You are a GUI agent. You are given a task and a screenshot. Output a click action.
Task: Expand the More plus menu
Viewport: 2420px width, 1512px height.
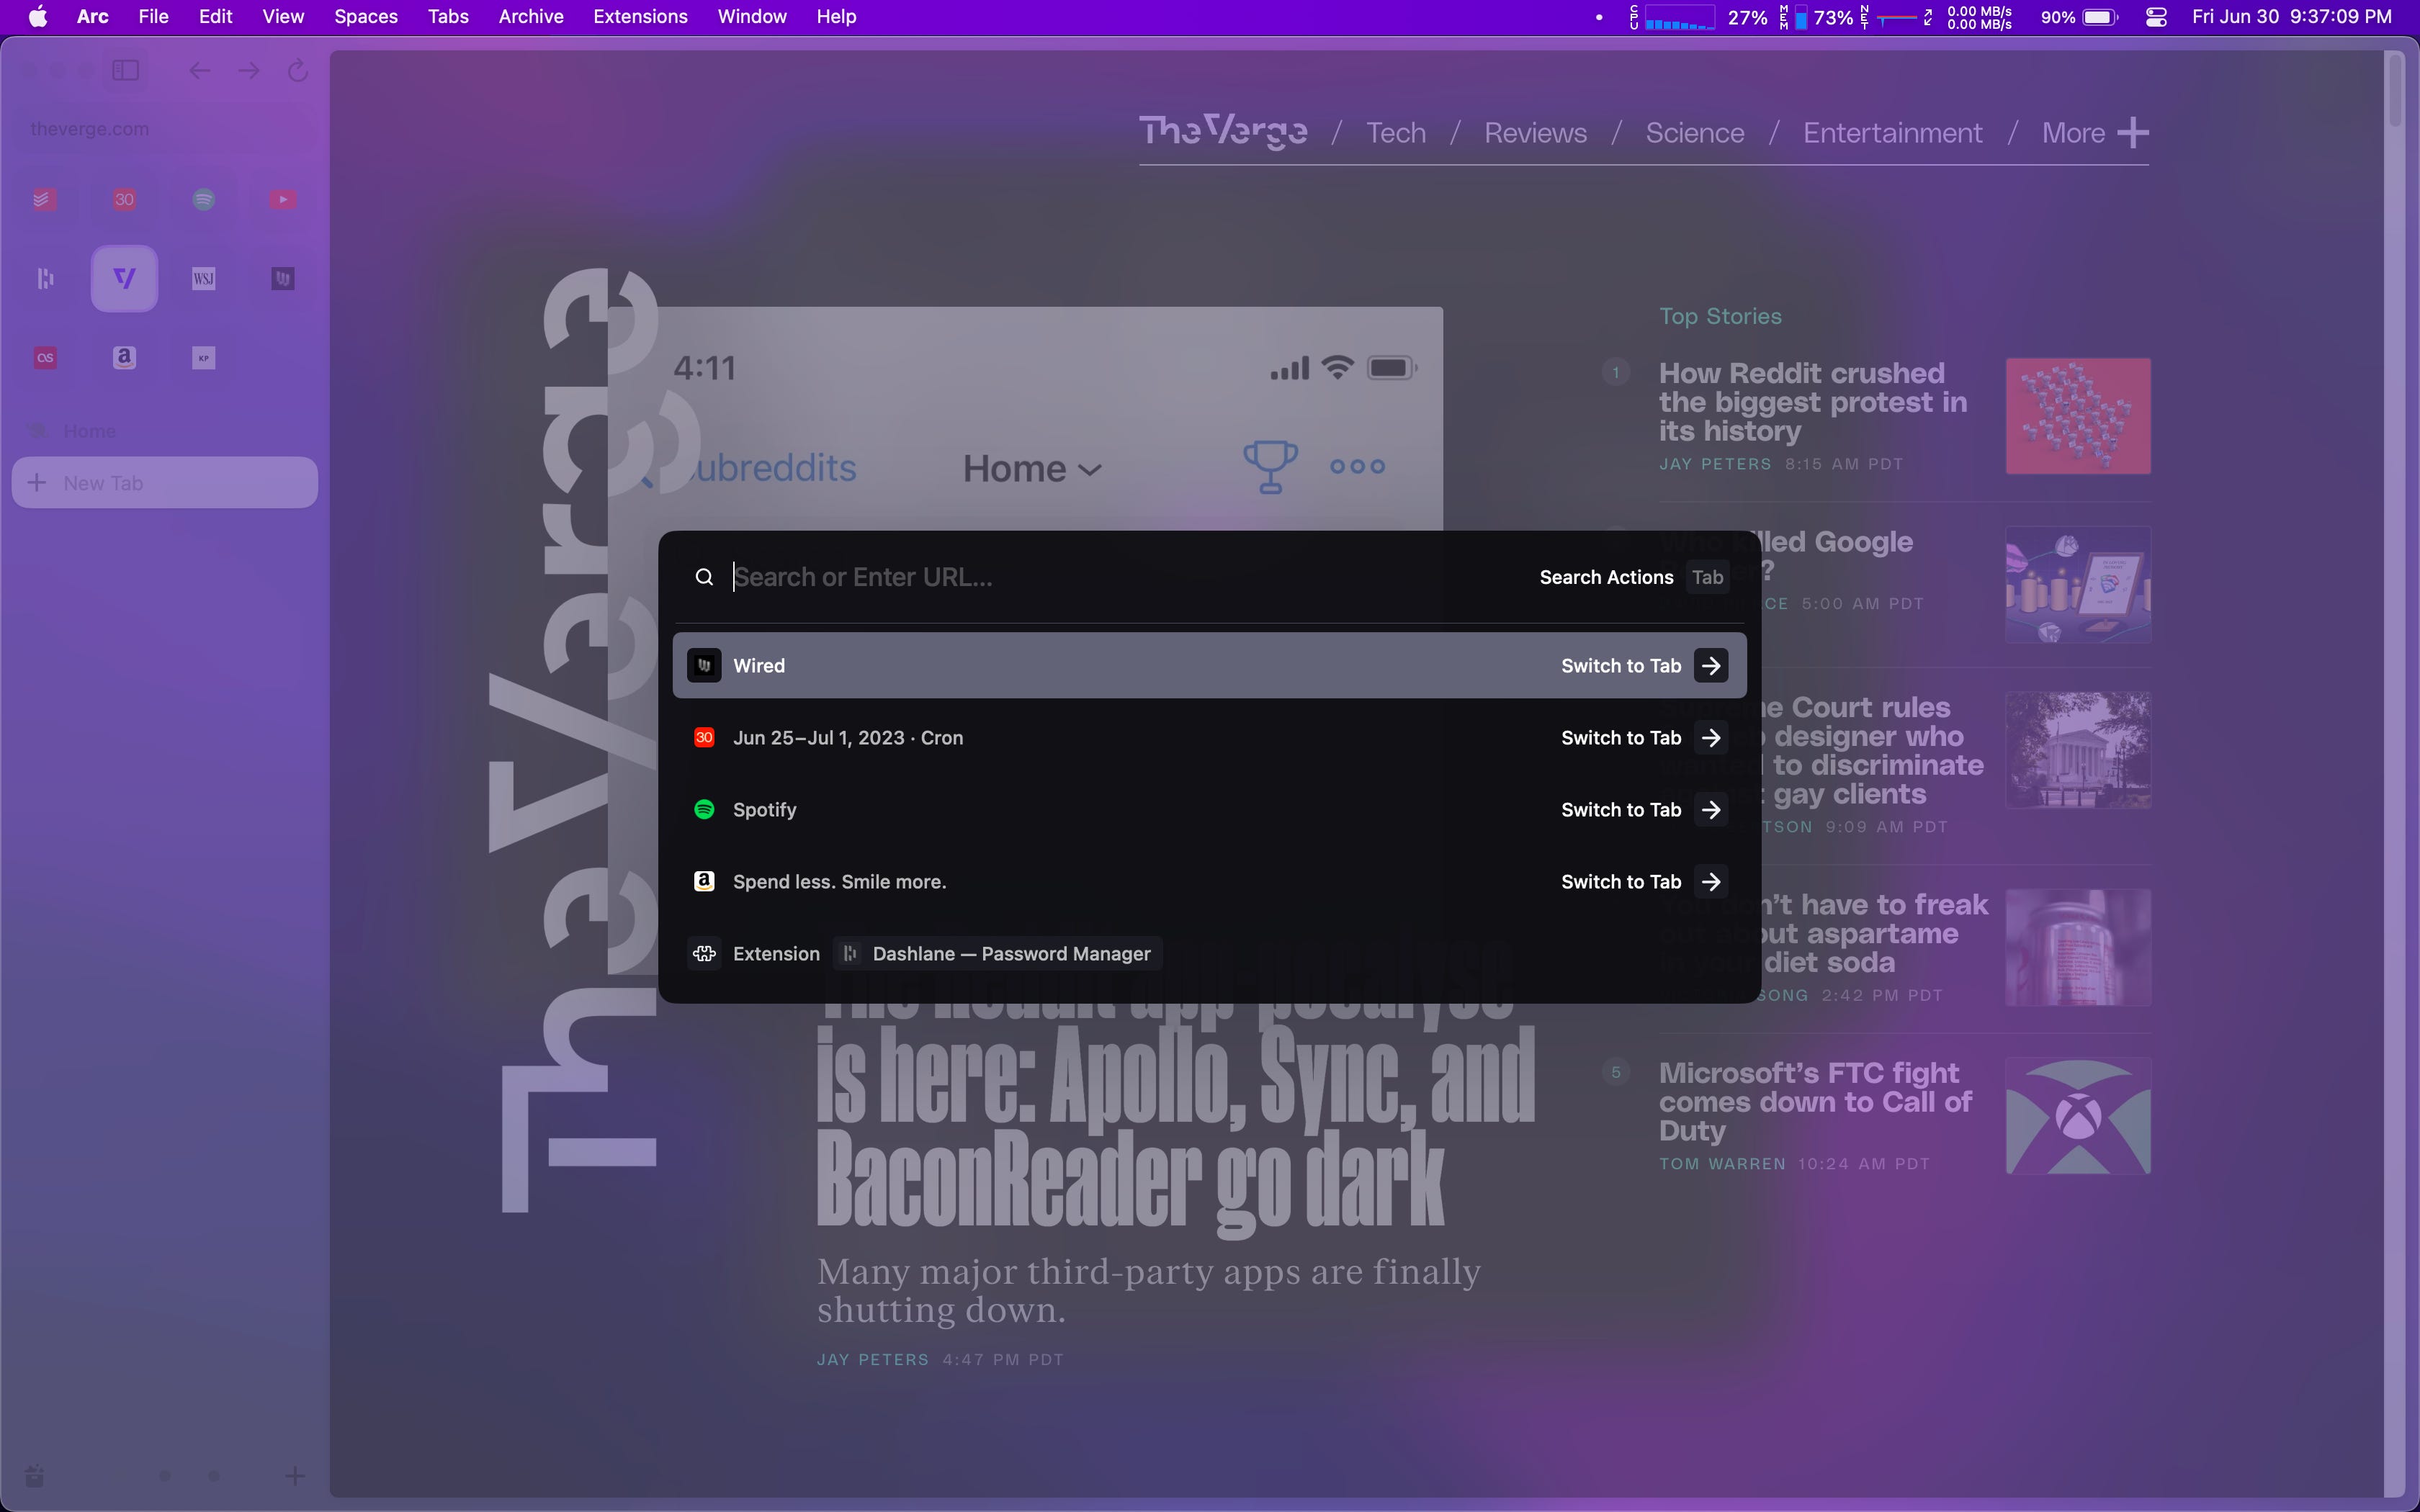pos(2095,133)
